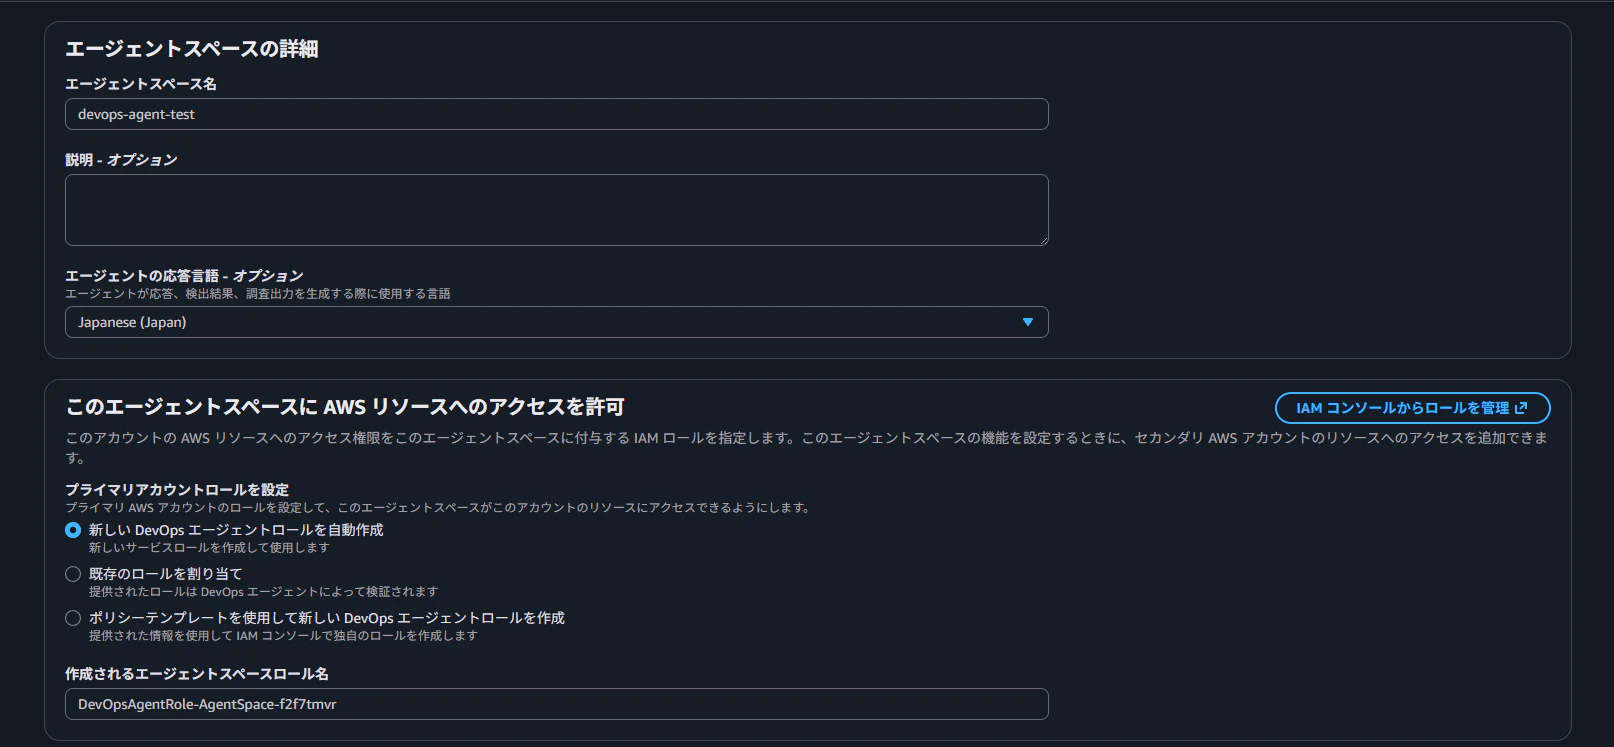The height and width of the screenshot is (747, 1614).
Task: Click the 説明 - オプション label
Action: point(121,160)
